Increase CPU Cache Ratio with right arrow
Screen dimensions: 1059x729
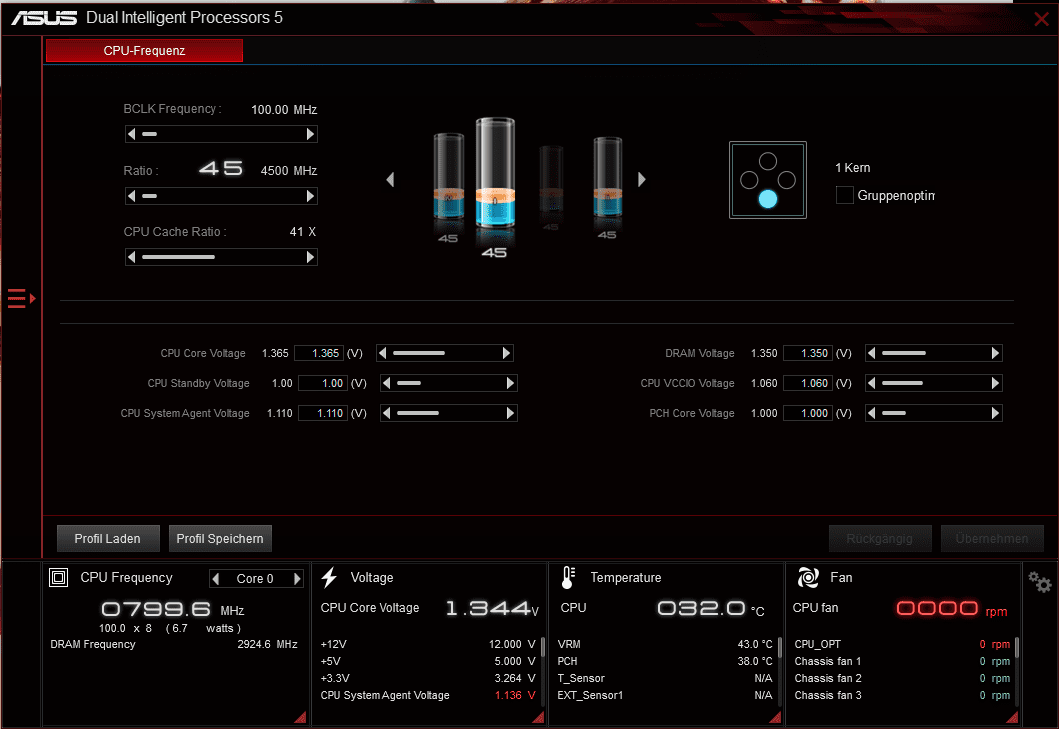click(x=310, y=257)
